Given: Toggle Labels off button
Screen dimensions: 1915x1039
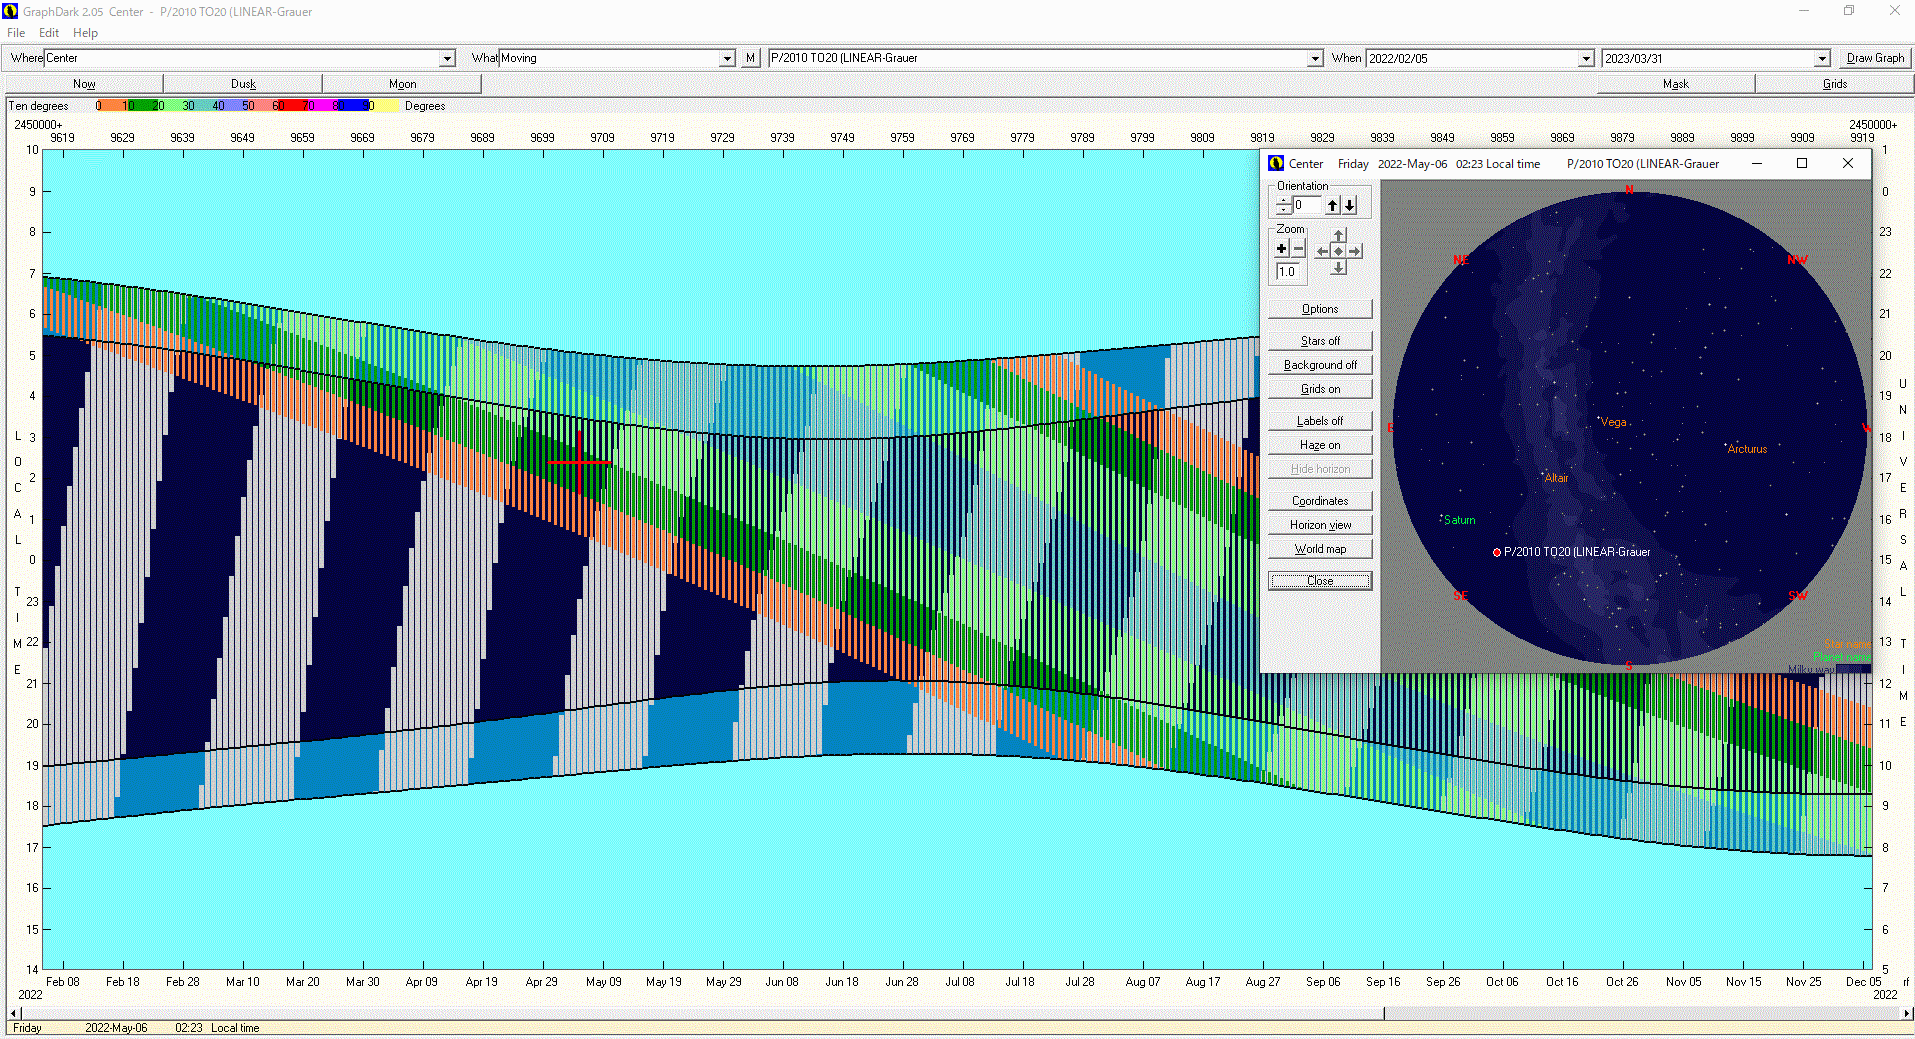Looking at the screenshot, I should pos(1320,421).
